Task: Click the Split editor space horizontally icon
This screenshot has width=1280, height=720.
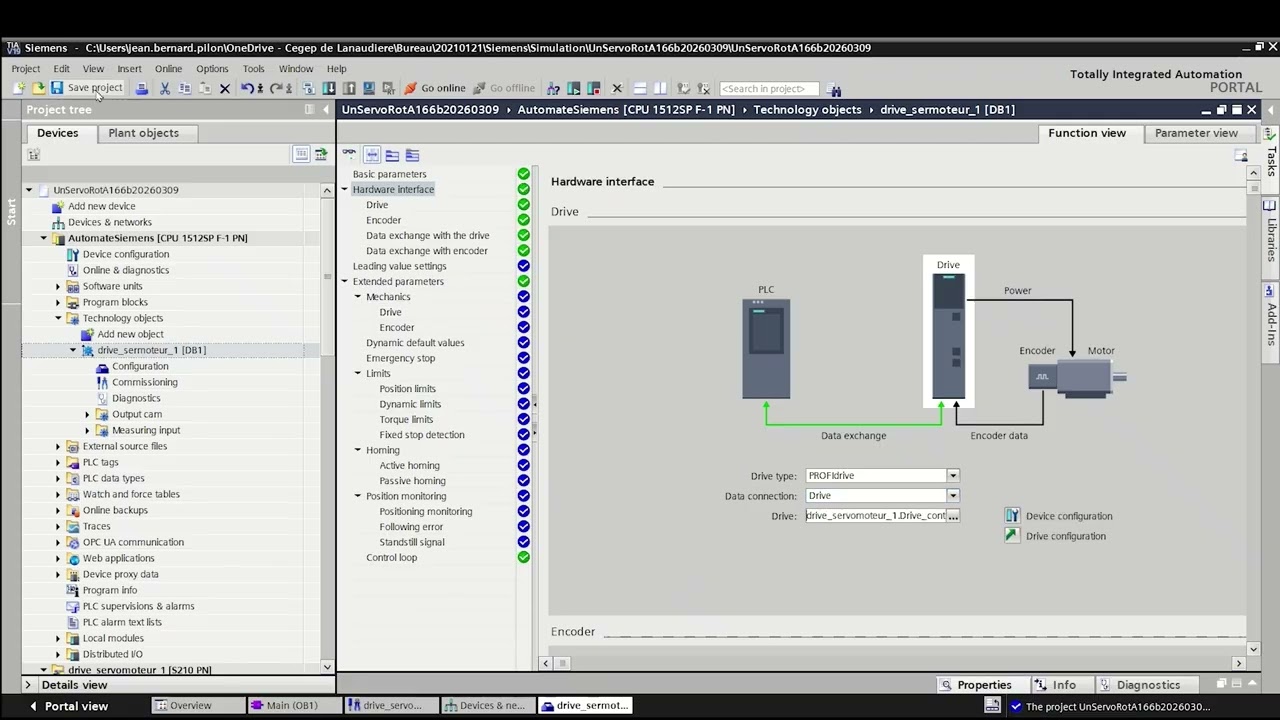Action: tap(640, 88)
